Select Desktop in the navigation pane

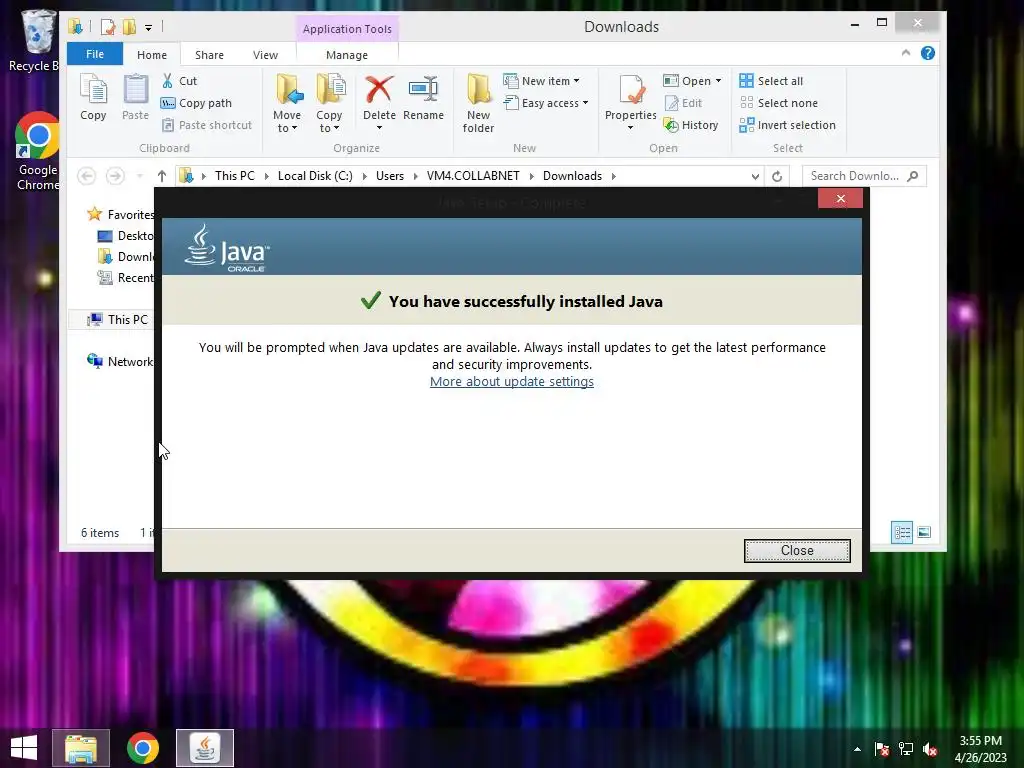[x=125, y=236]
